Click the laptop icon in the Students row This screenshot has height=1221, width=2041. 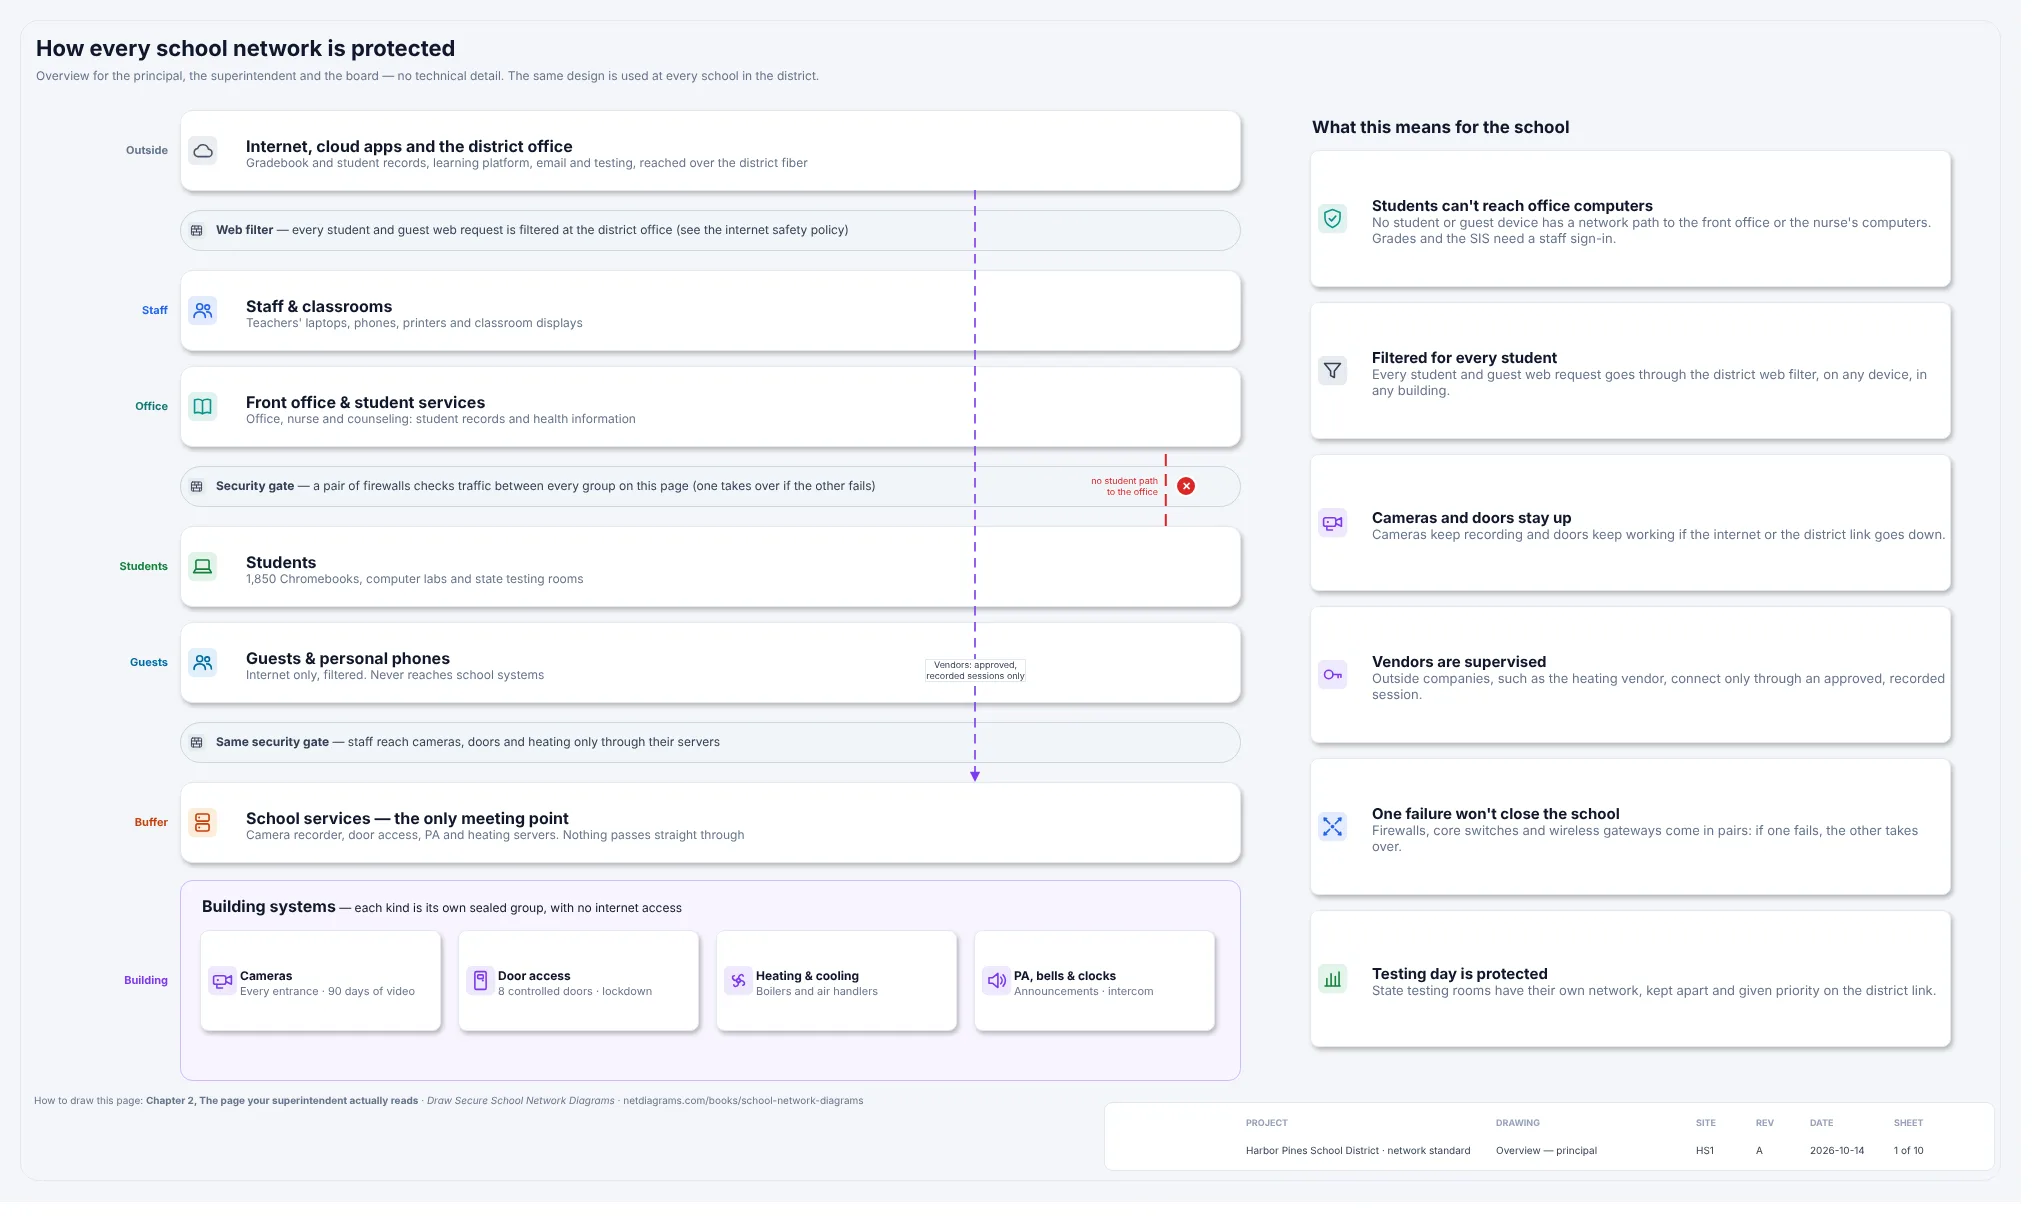(x=203, y=567)
